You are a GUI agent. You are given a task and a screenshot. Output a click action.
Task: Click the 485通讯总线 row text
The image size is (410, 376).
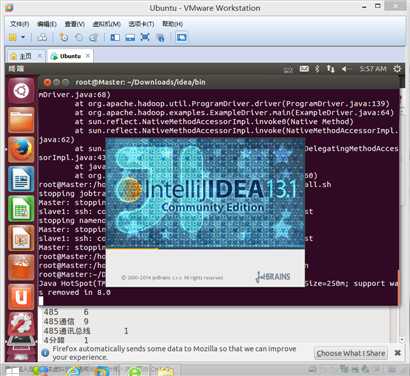[x=67, y=331]
